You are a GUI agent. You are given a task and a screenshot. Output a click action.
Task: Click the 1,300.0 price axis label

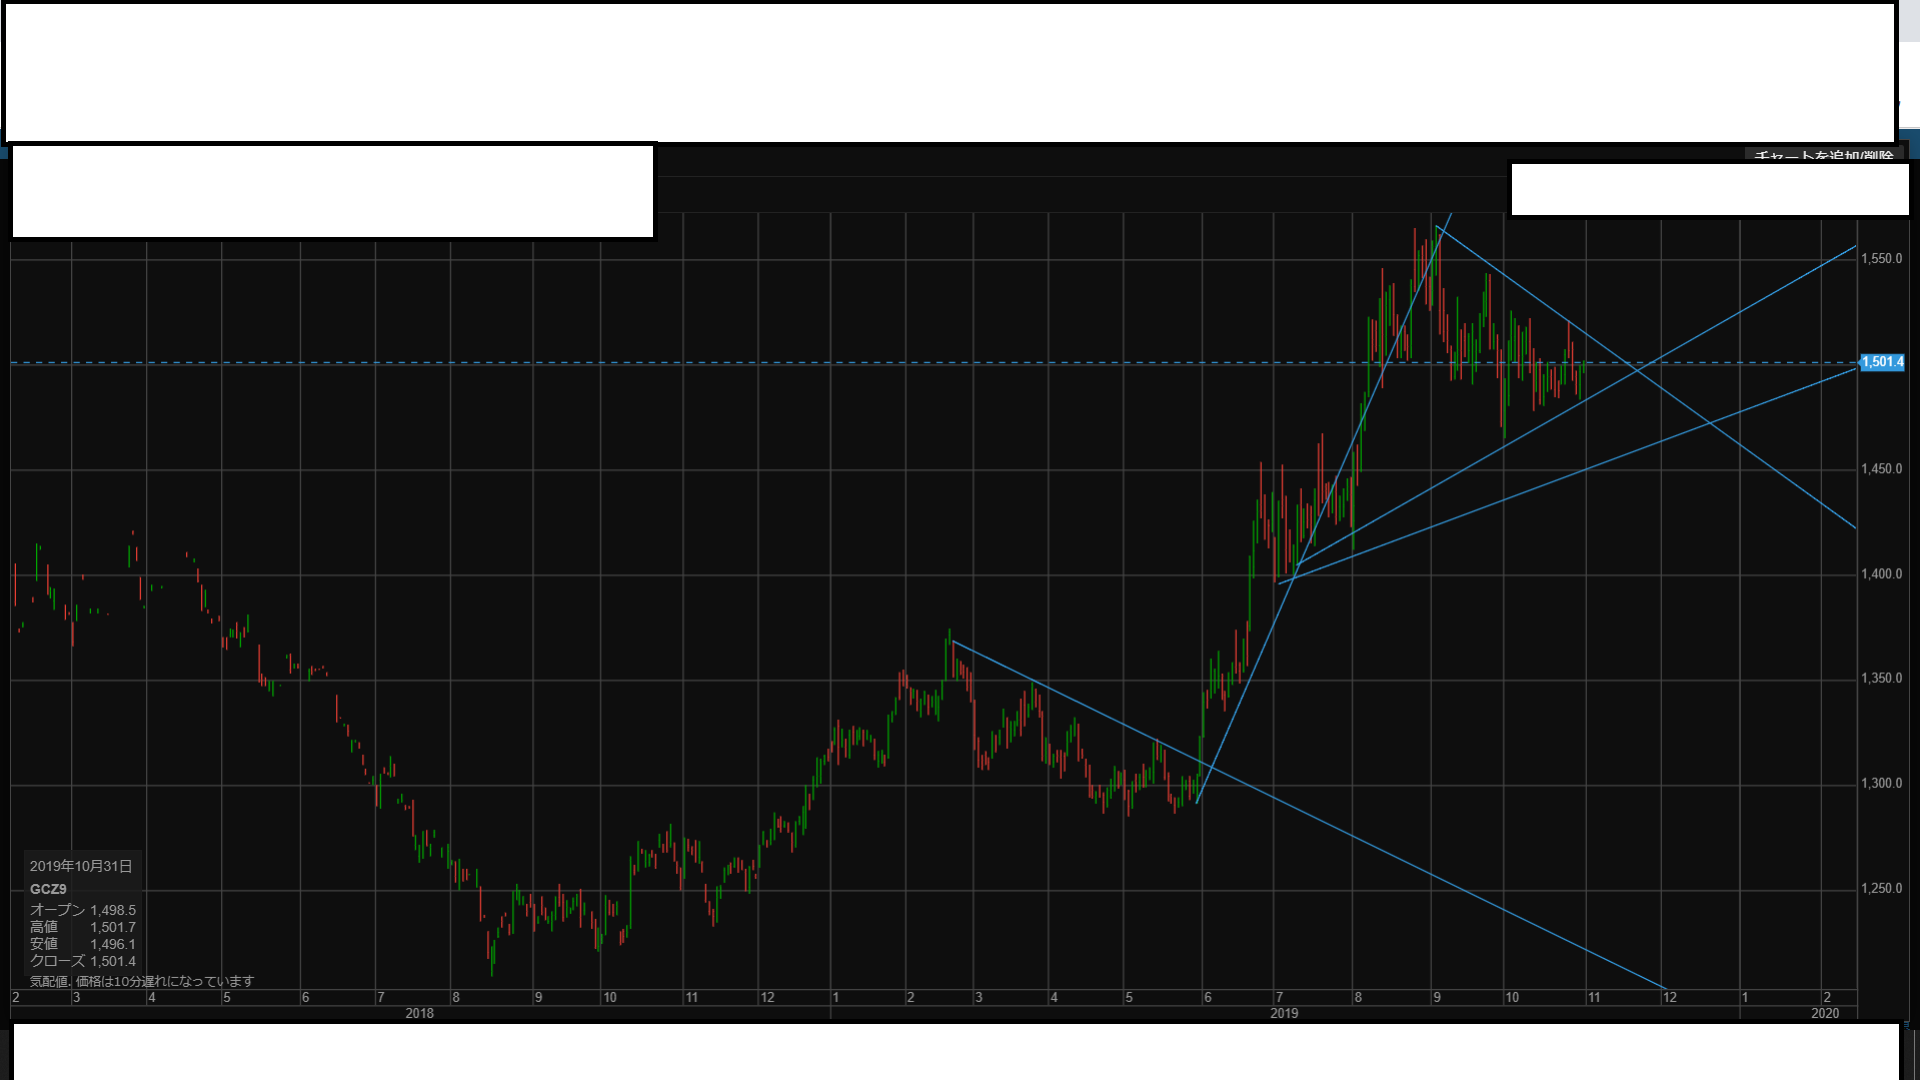(x=1881, y=784)
